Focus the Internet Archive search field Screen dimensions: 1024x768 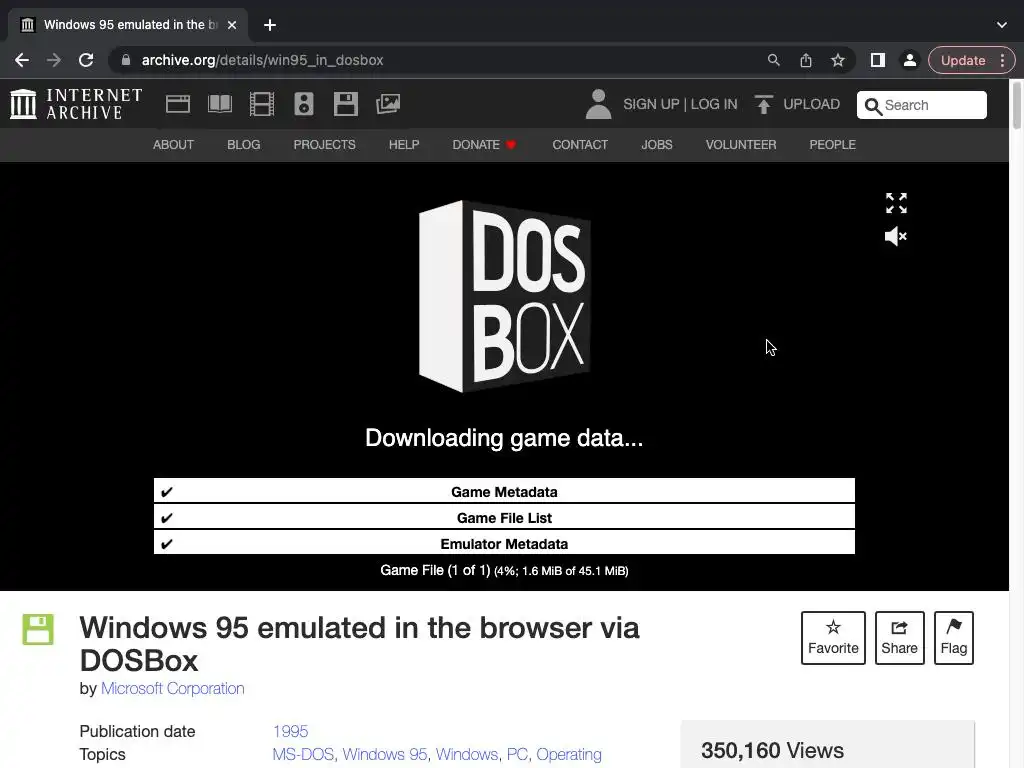coord(921,105)
